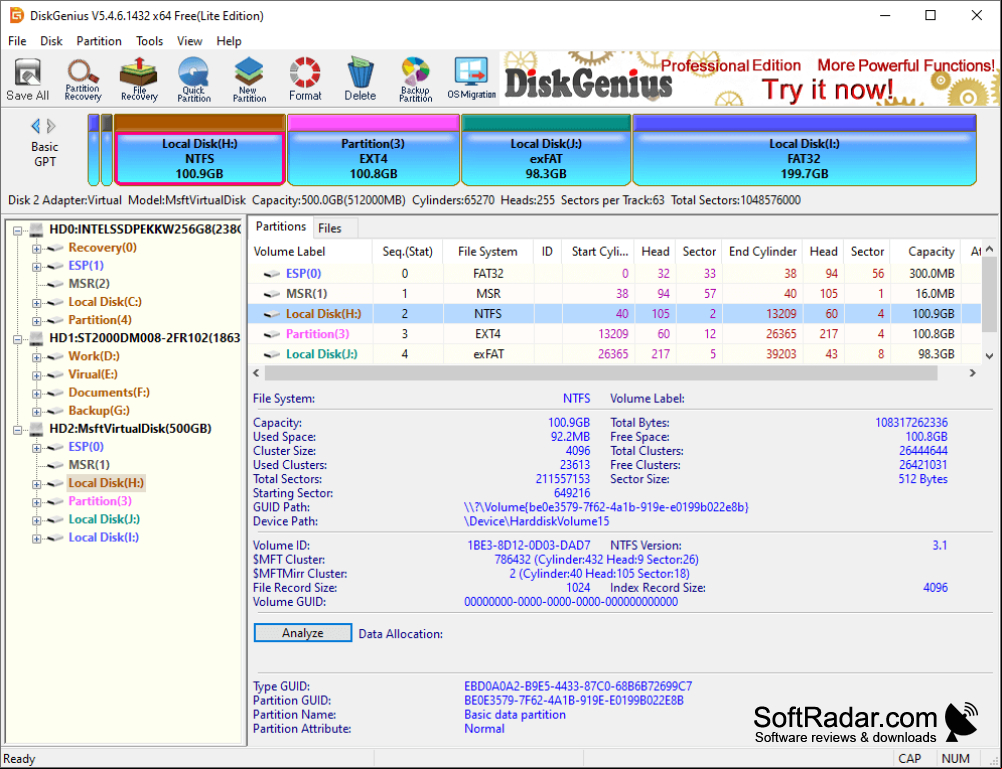Switch to the Partitions tab

281,227
